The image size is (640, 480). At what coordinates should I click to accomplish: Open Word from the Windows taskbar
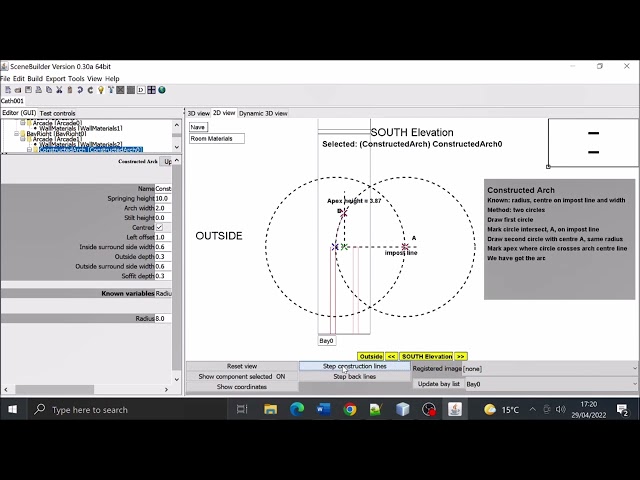pyautogui.click(x=323, y=409)
